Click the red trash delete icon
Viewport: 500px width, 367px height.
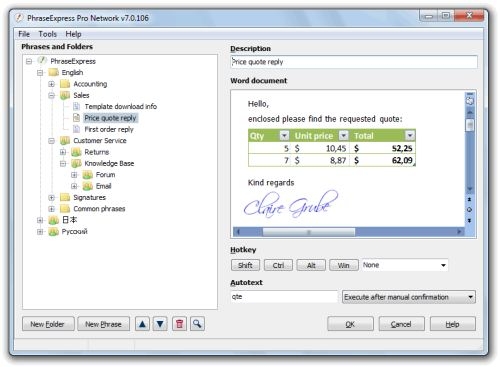tap(179, 324)
